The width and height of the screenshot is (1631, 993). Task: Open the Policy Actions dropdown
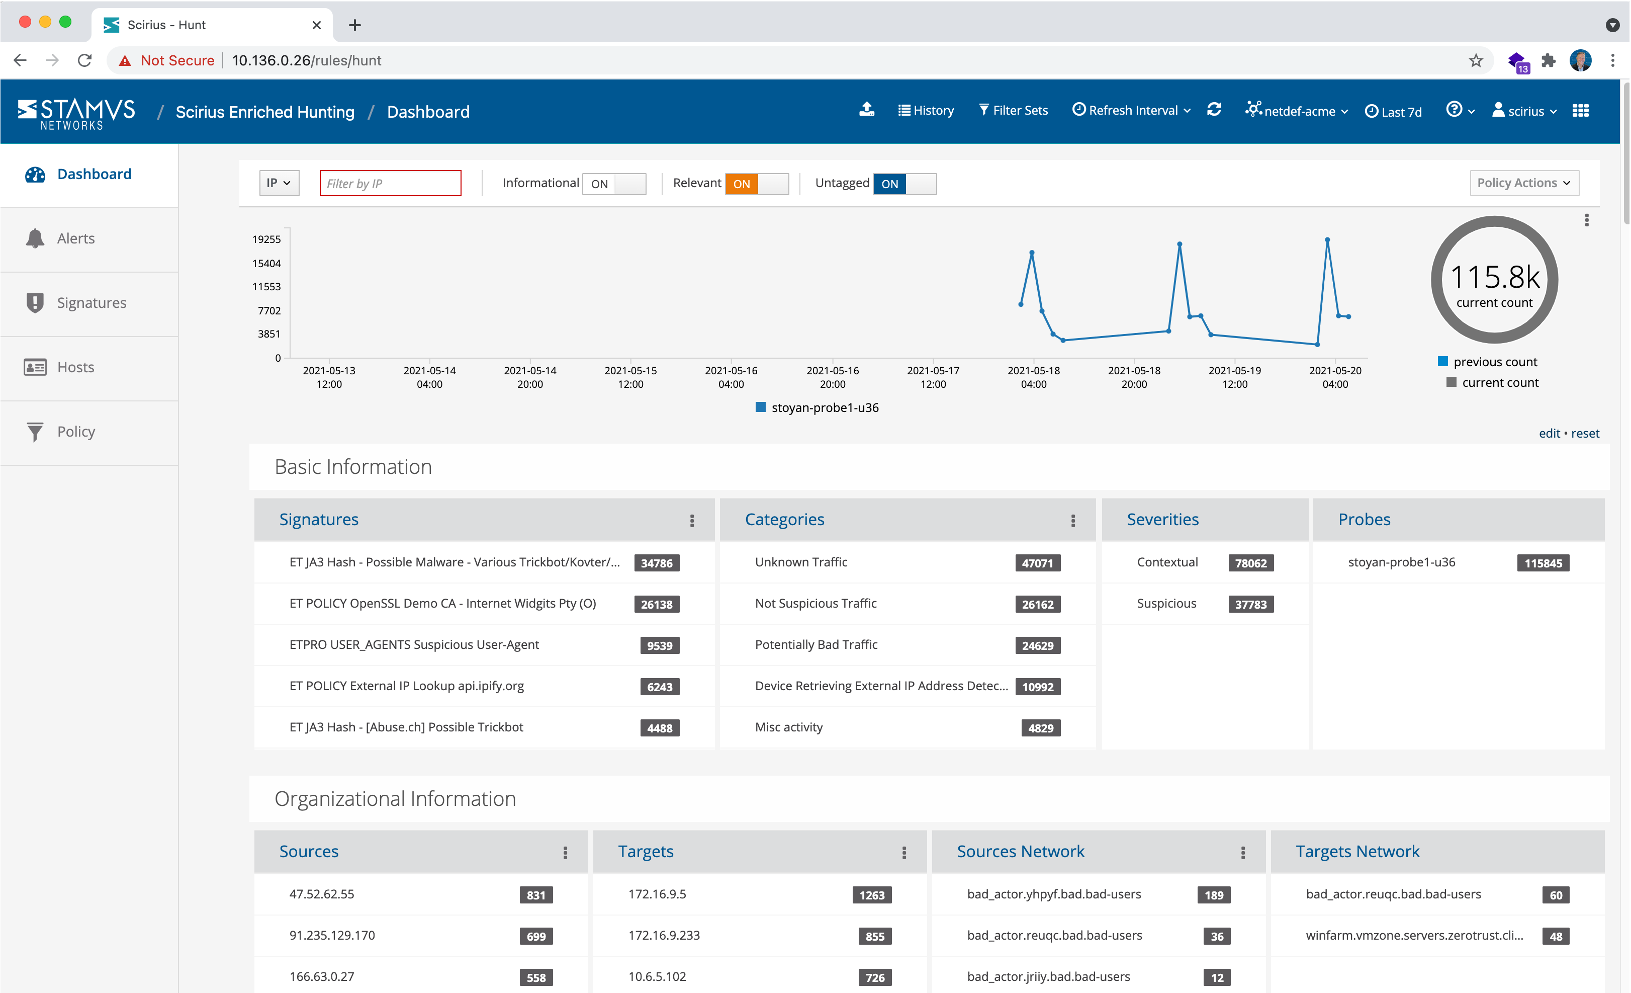click(1524, 183)
